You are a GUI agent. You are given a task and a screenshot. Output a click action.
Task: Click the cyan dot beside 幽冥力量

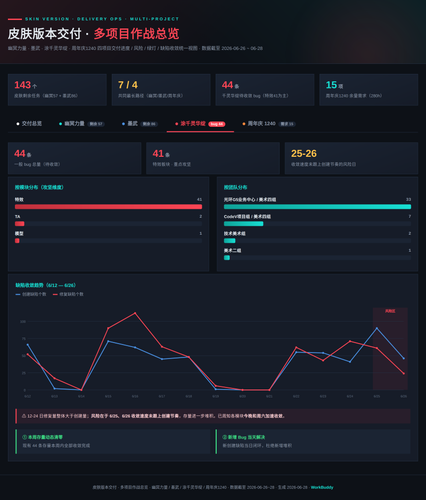click(60, 124)
